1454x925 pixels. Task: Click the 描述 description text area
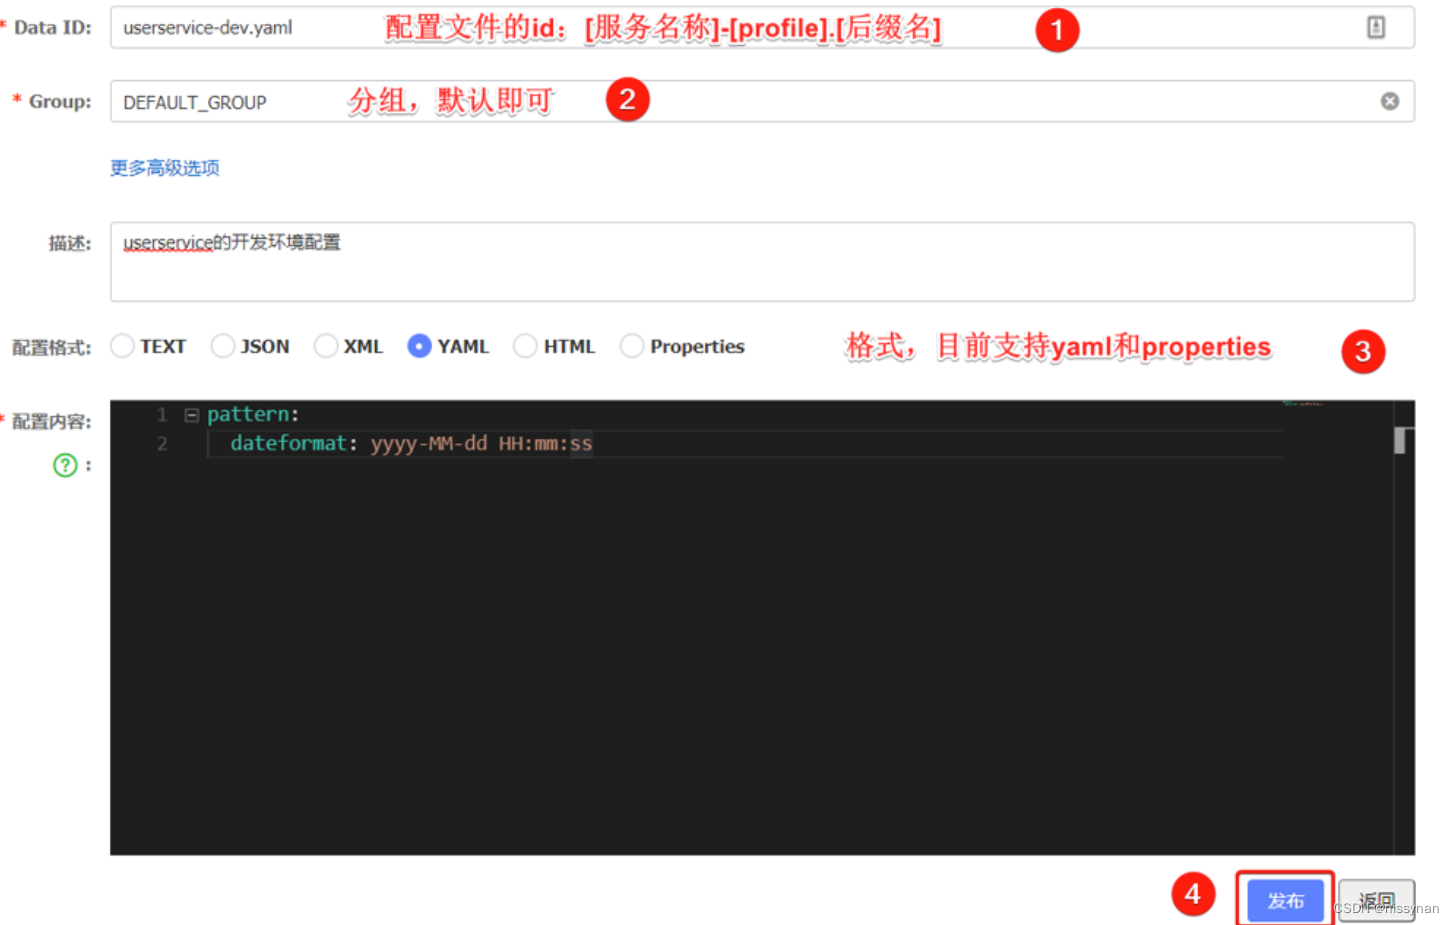click(x=762, y=262)
